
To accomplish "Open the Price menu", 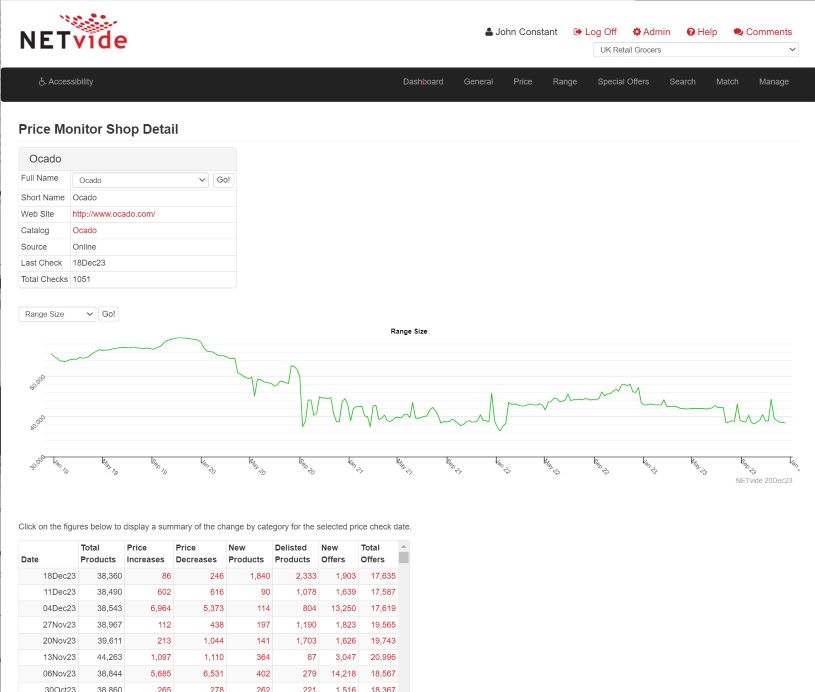I will pos(522,82).
